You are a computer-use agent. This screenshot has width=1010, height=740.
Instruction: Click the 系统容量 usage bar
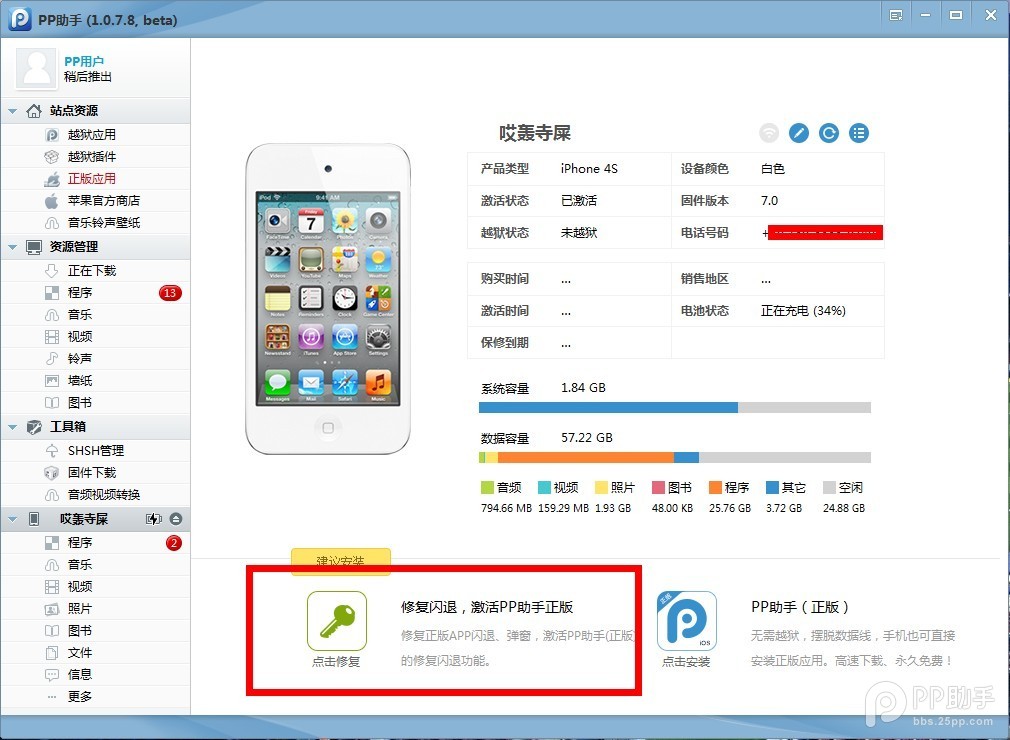pyautogui.click(x=675, y=408)
